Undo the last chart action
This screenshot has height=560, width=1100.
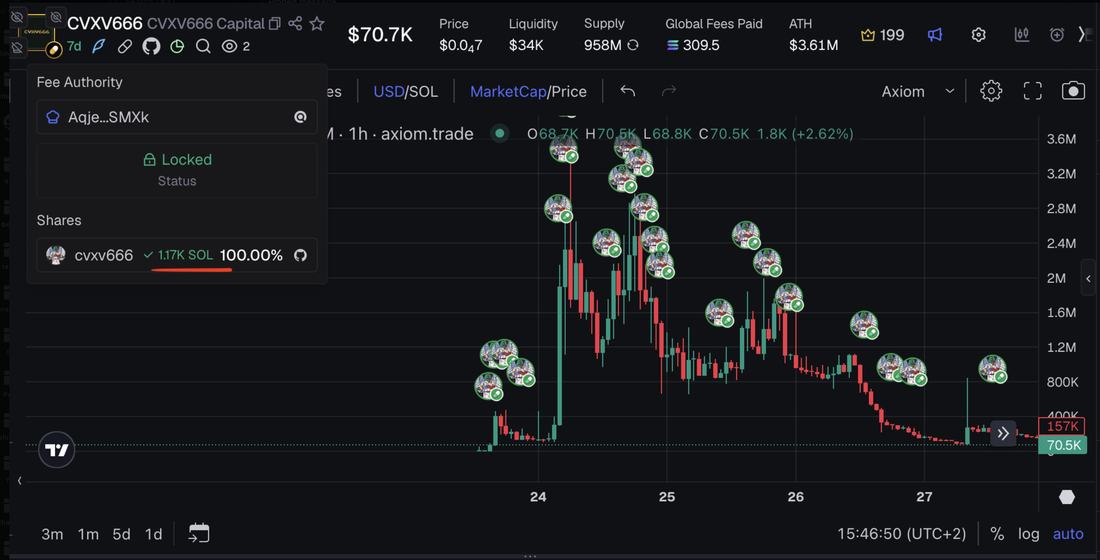(x=628, y=91)
